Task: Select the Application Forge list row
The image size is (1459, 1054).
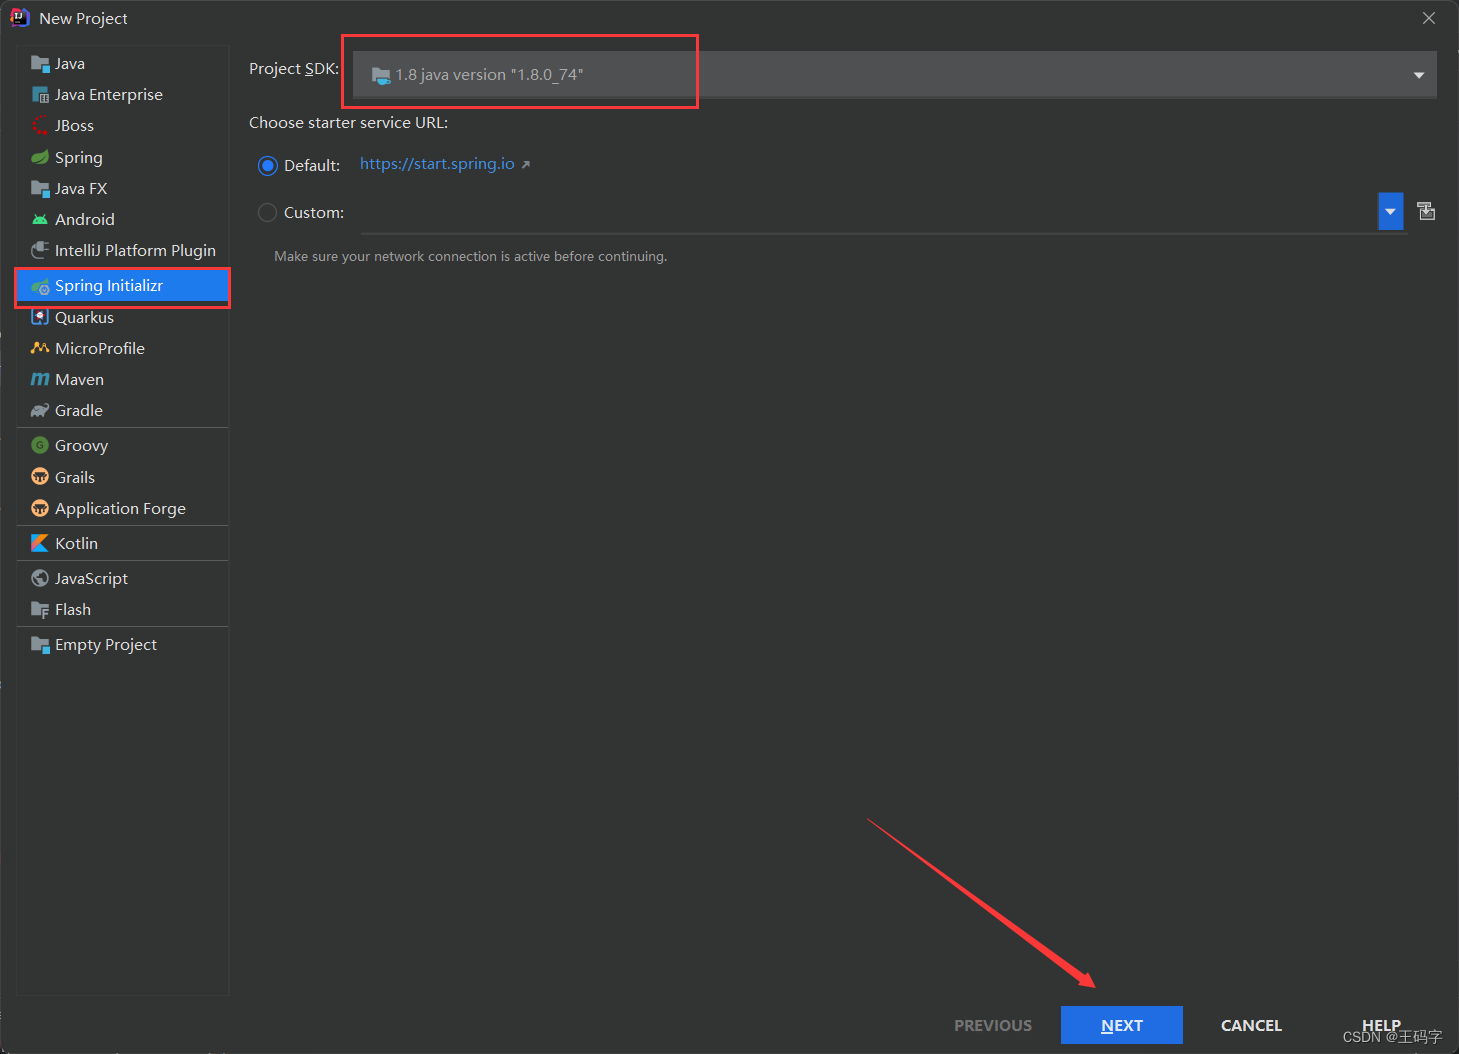Action: pos(122,508)
